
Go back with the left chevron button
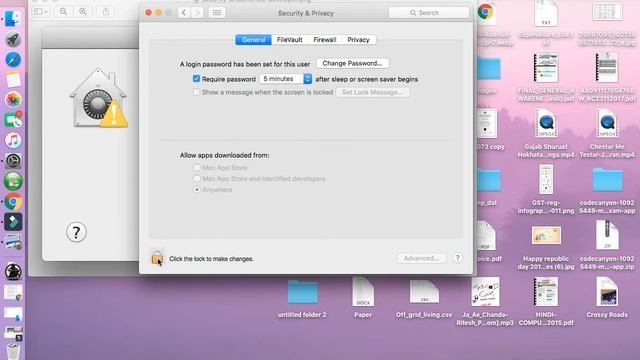184,13
